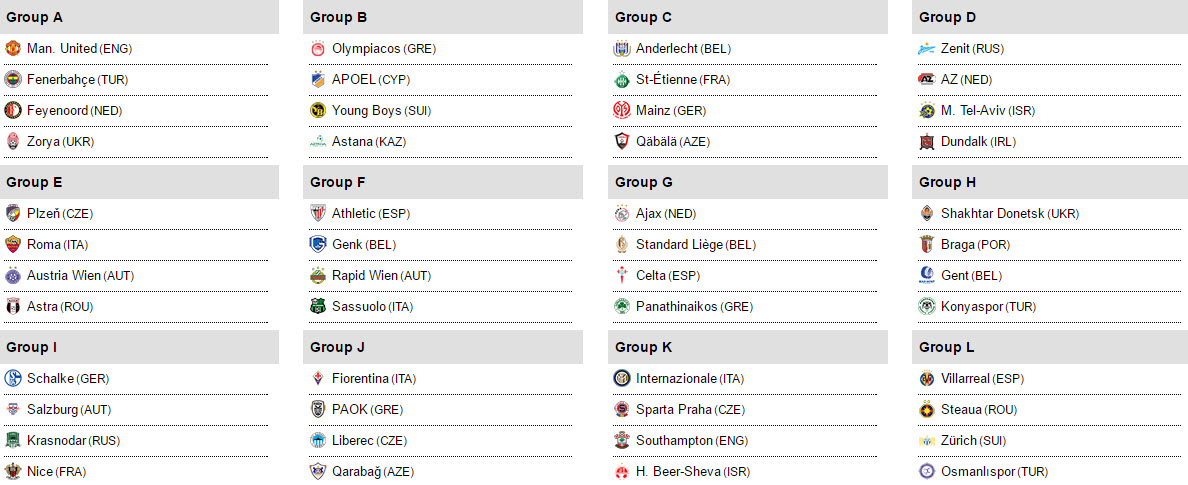Click the Southampton club crest

coord(622,440)
